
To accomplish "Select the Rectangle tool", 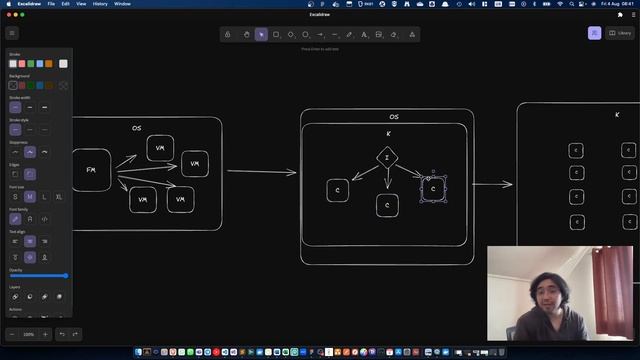I will point(276,35).
